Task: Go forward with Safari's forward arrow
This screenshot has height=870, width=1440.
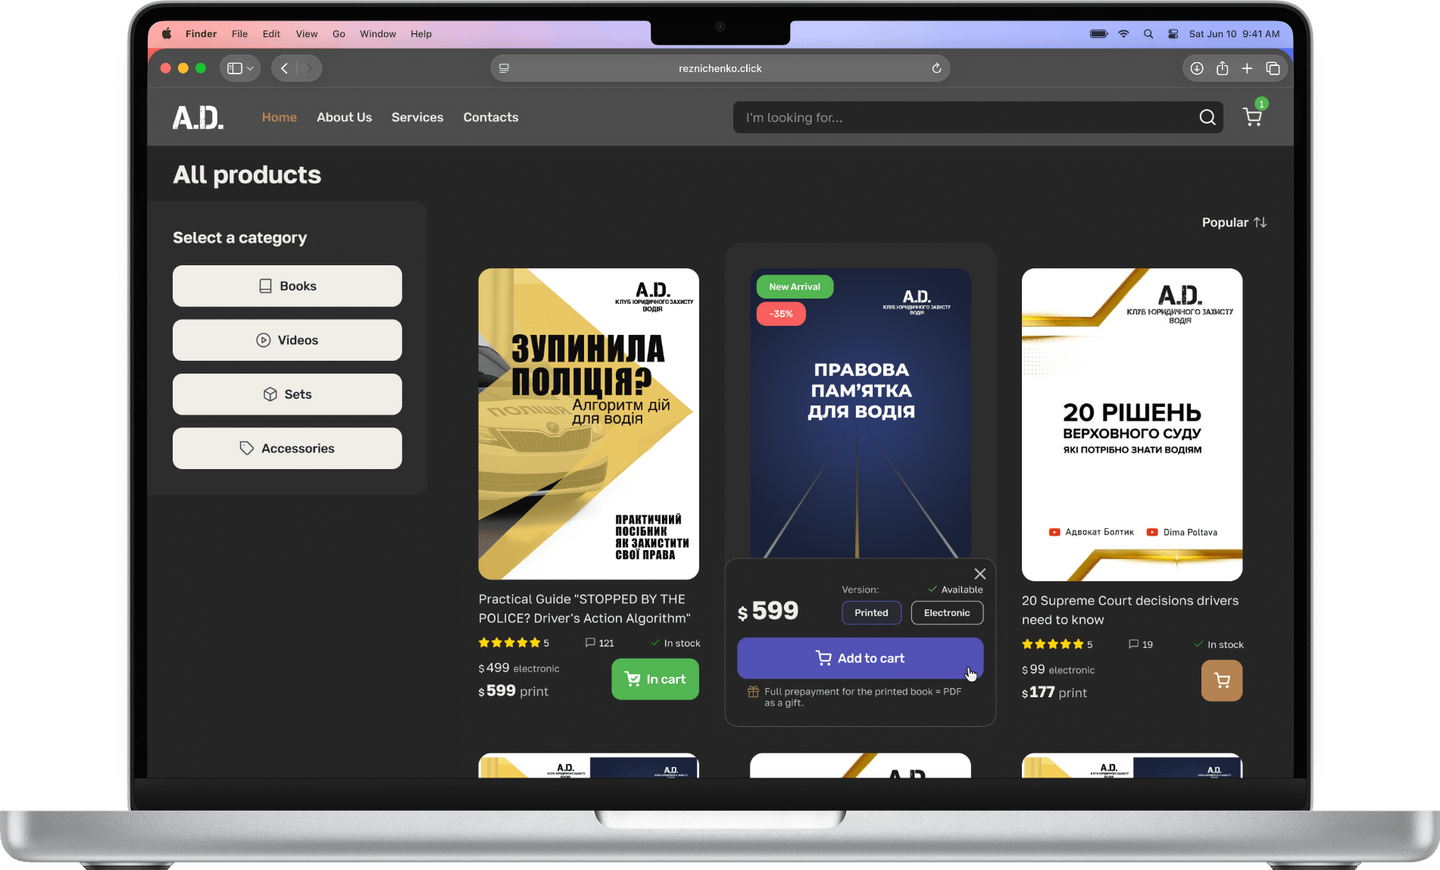Action: (309, 68)
